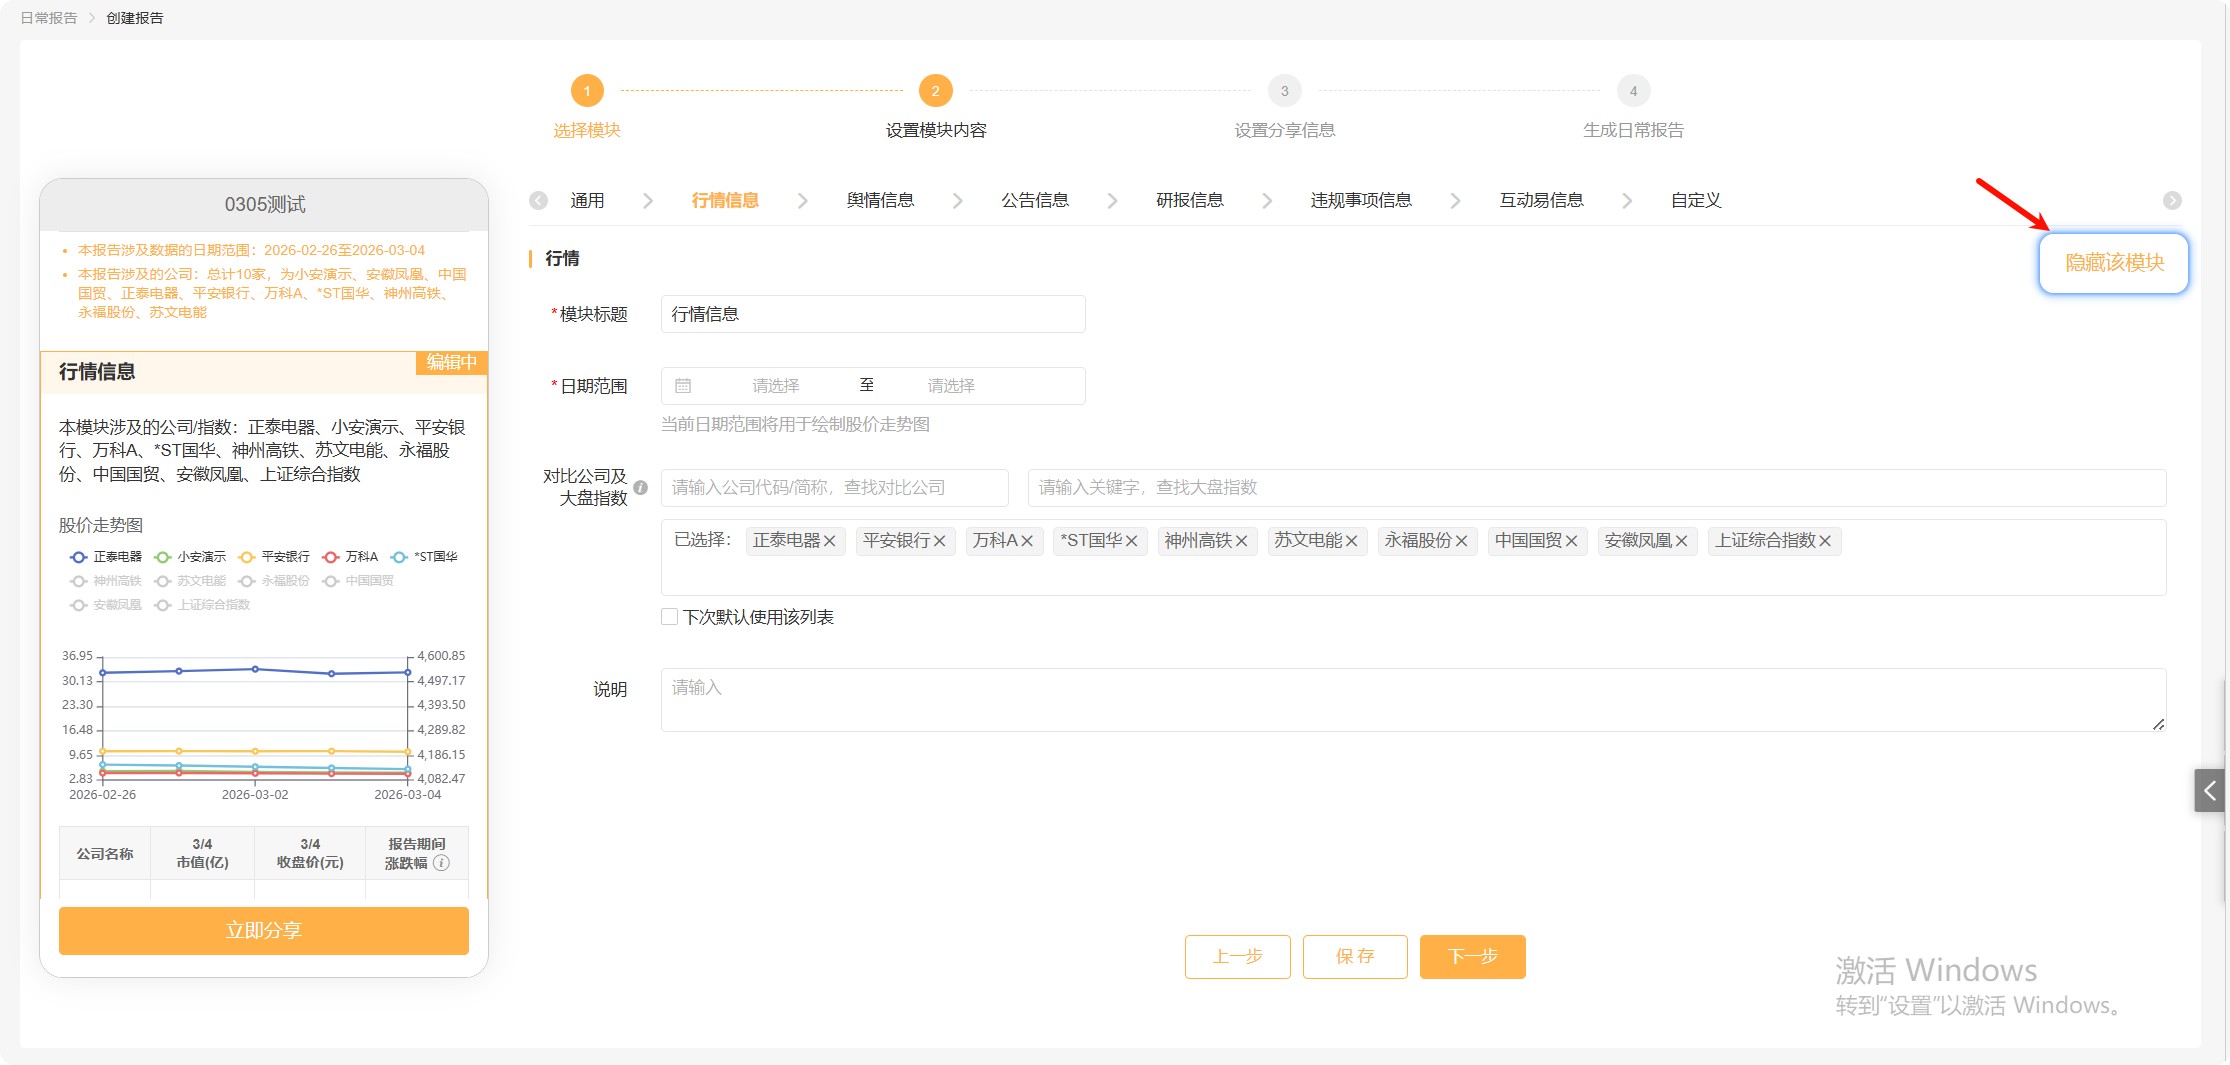
Task: Edit the 模块标题 input field
Action: (873, 314)
